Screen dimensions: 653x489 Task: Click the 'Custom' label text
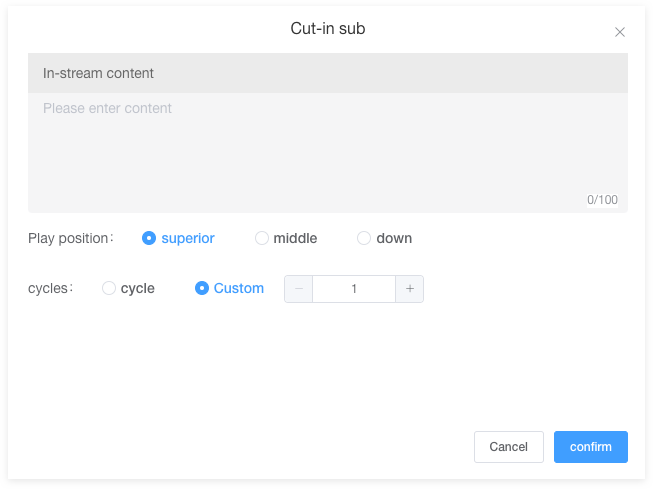tap(239, 288)
